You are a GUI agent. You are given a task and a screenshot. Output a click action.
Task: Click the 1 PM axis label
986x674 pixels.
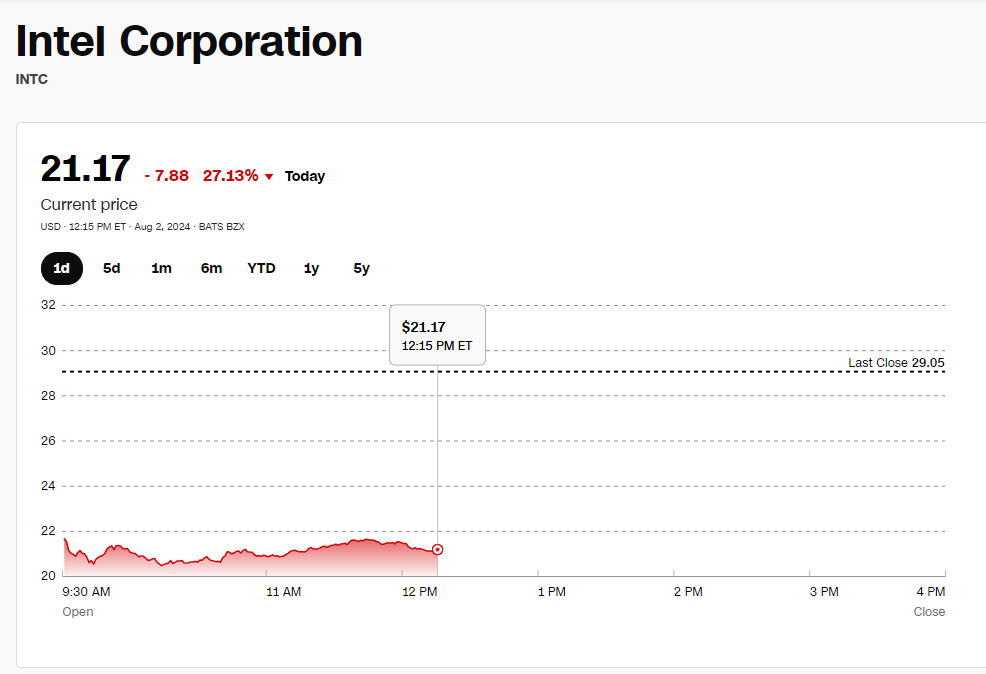click(x=551, y=592)
